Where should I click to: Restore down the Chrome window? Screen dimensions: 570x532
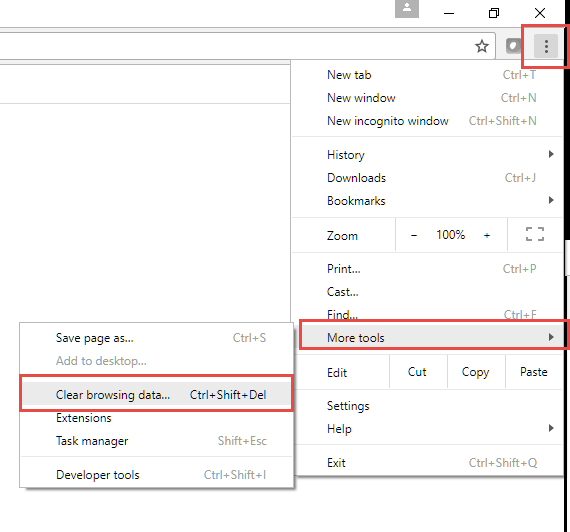point(494,13)
